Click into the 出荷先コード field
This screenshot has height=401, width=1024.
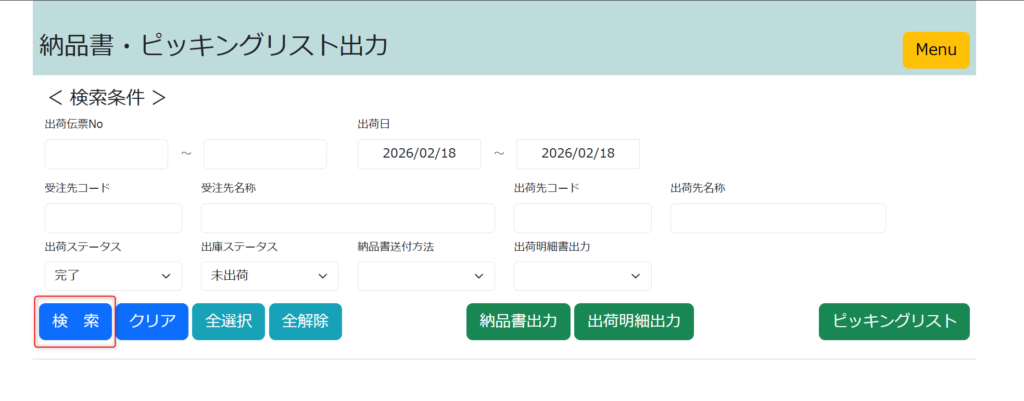(x=582, y=218)
